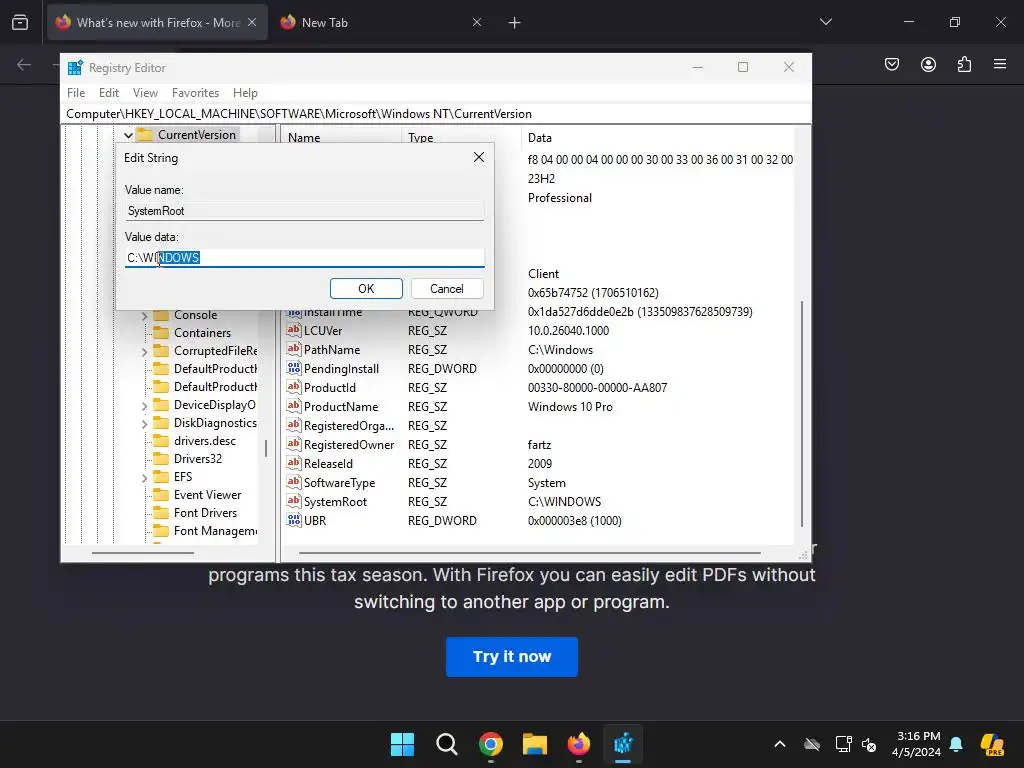
Task: Click the values pane horizontal scrollbar
Action: point(530,553)
